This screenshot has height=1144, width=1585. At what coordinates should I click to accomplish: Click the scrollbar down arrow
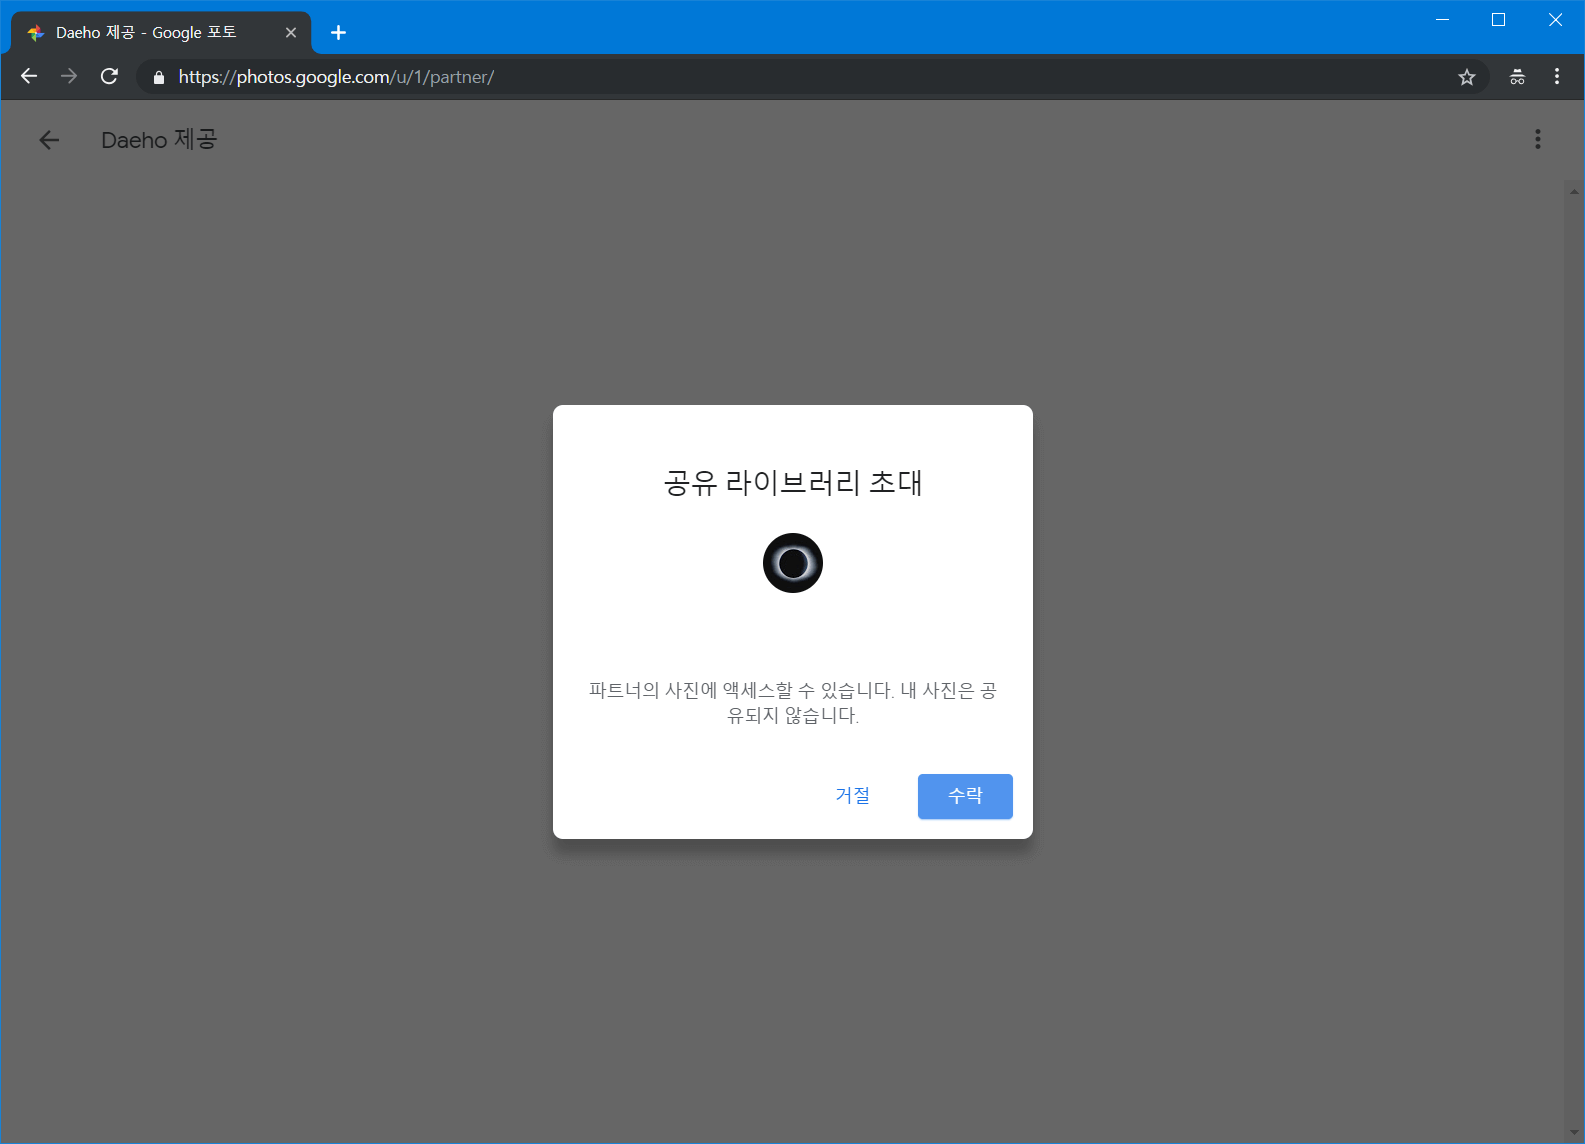[1574, 1134]
